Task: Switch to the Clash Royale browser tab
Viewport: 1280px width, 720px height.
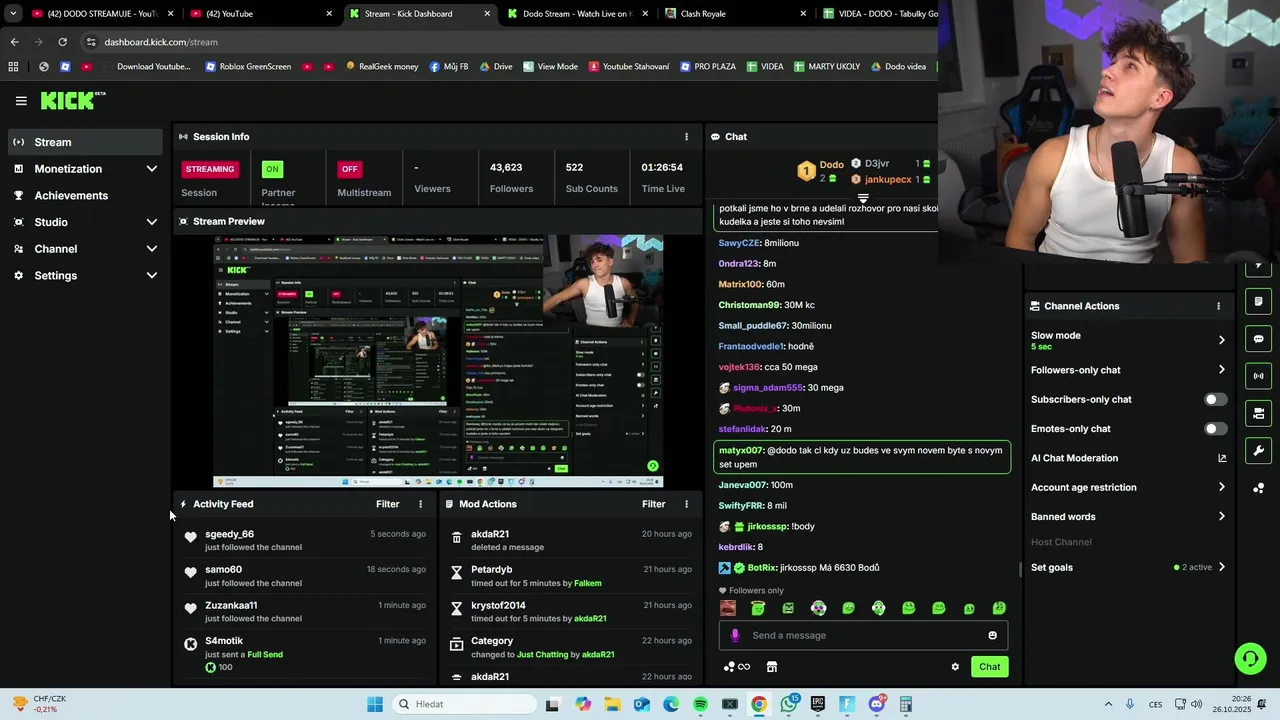Action: pyautogui.click(x=735, y=14)
